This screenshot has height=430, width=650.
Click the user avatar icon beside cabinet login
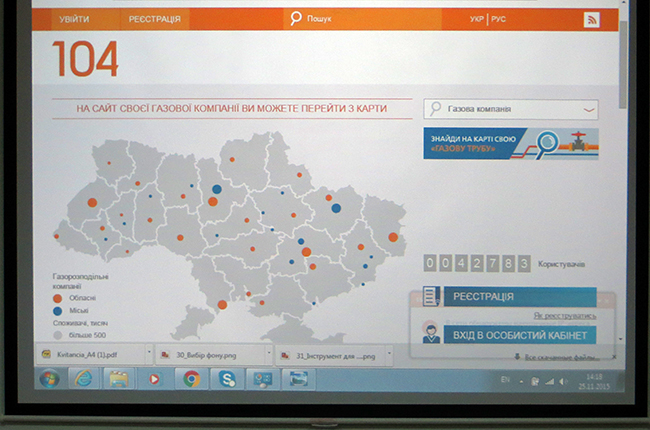pos(430,334)
